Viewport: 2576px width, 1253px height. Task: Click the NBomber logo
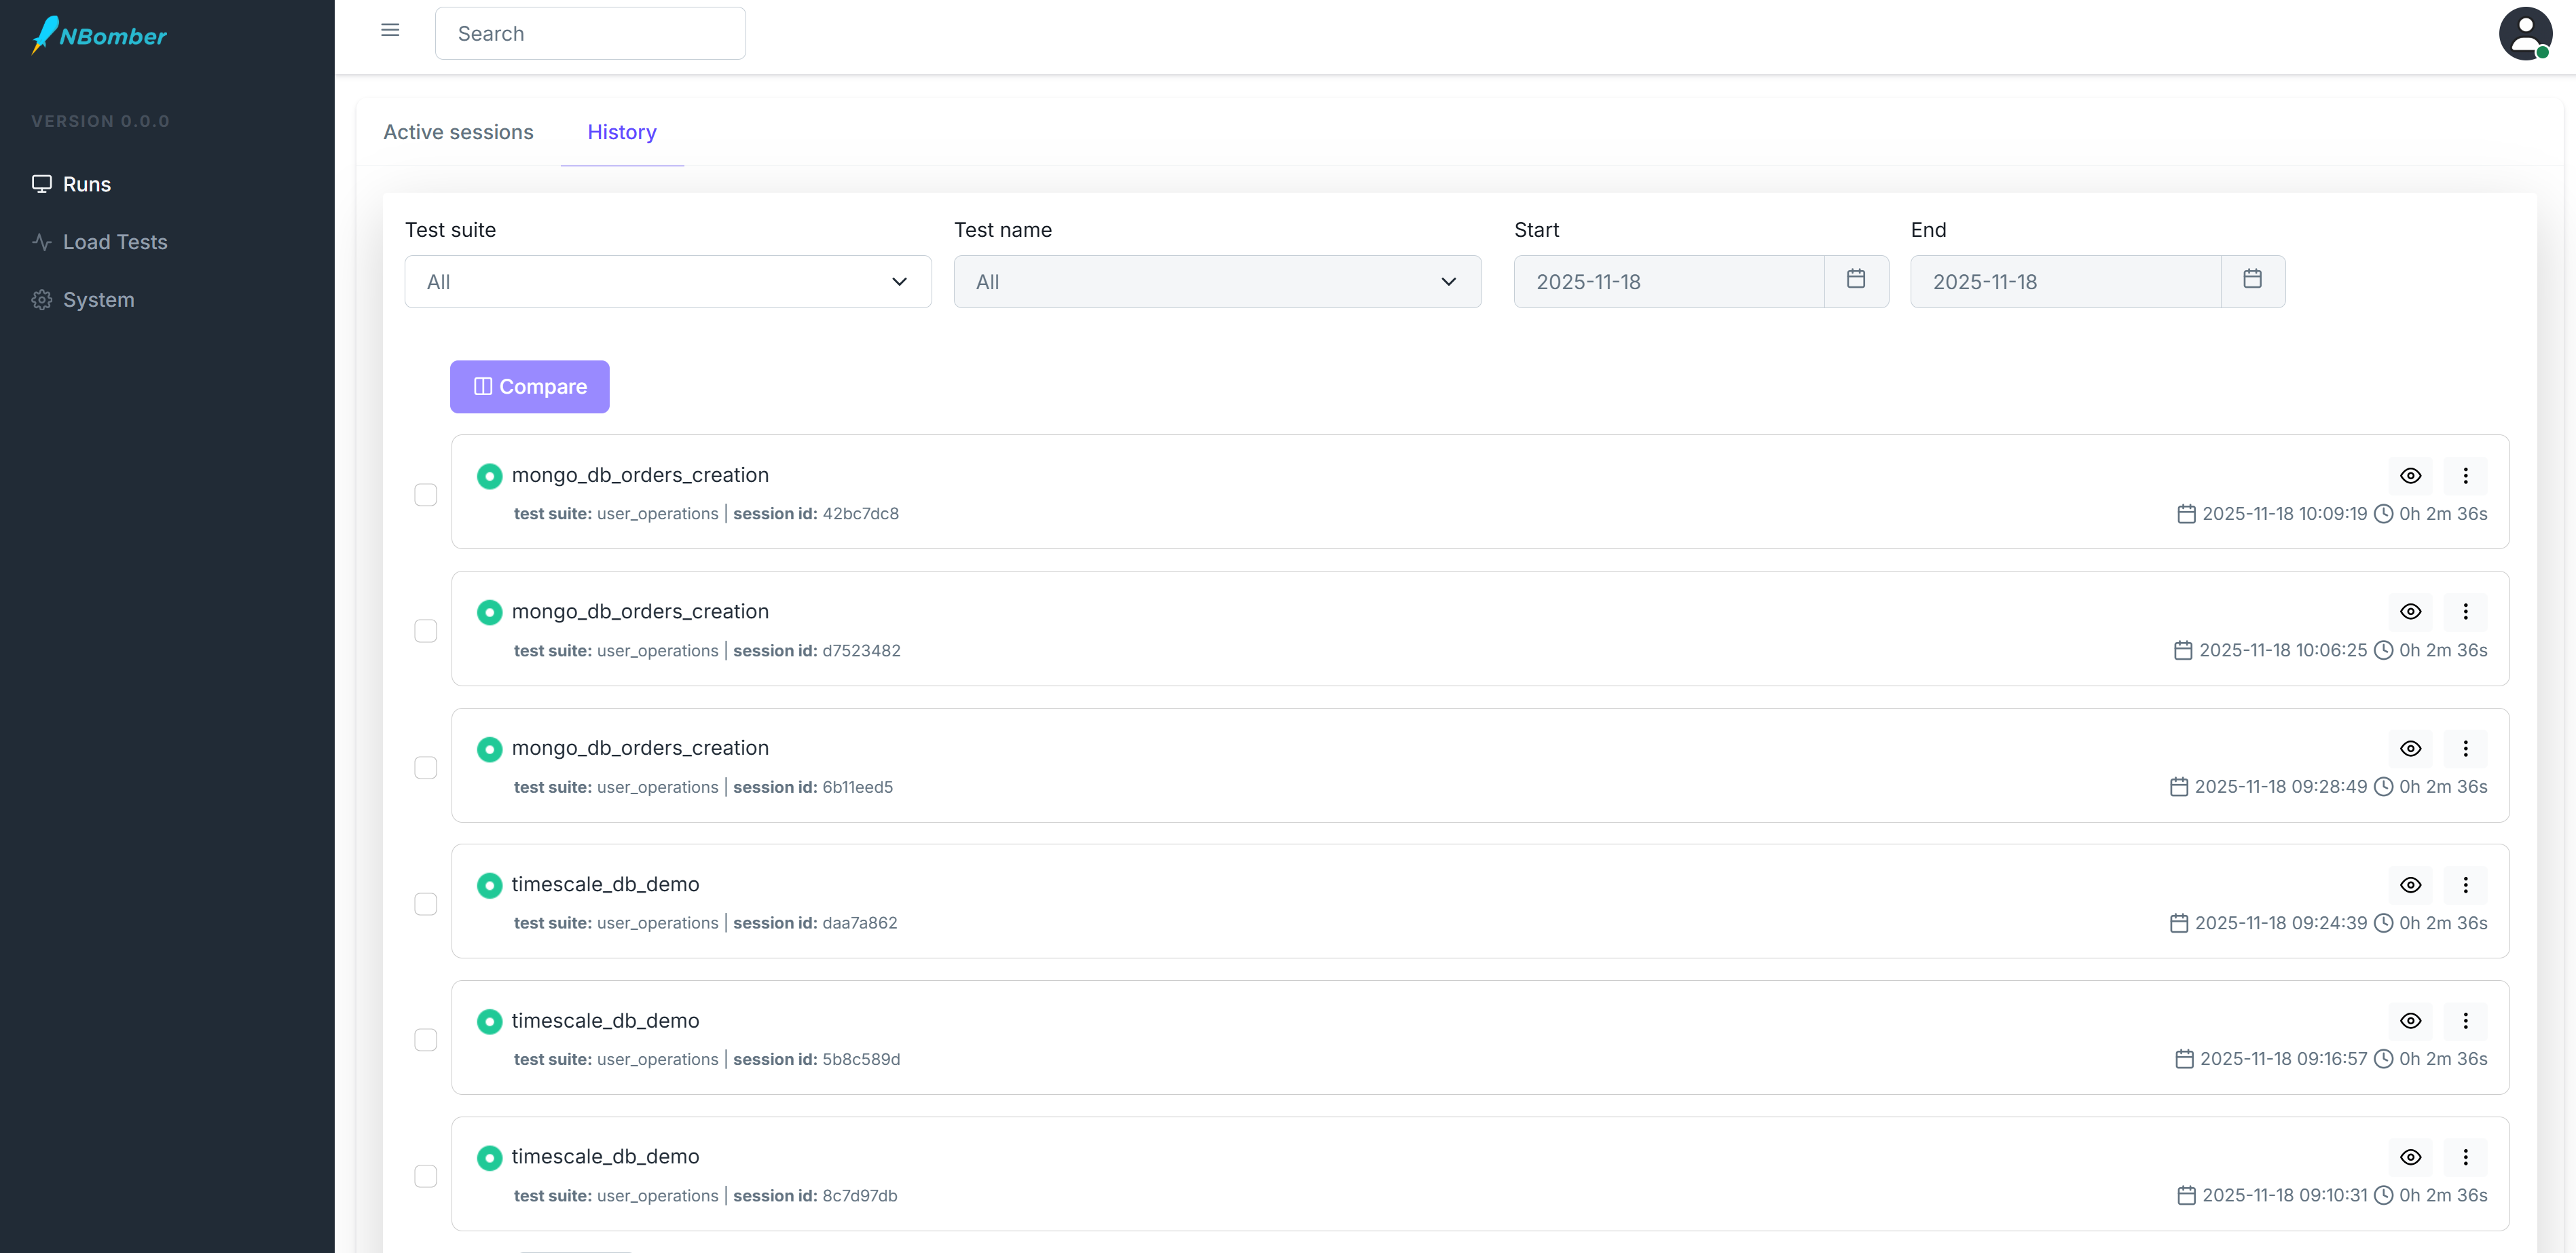point(100,35)
